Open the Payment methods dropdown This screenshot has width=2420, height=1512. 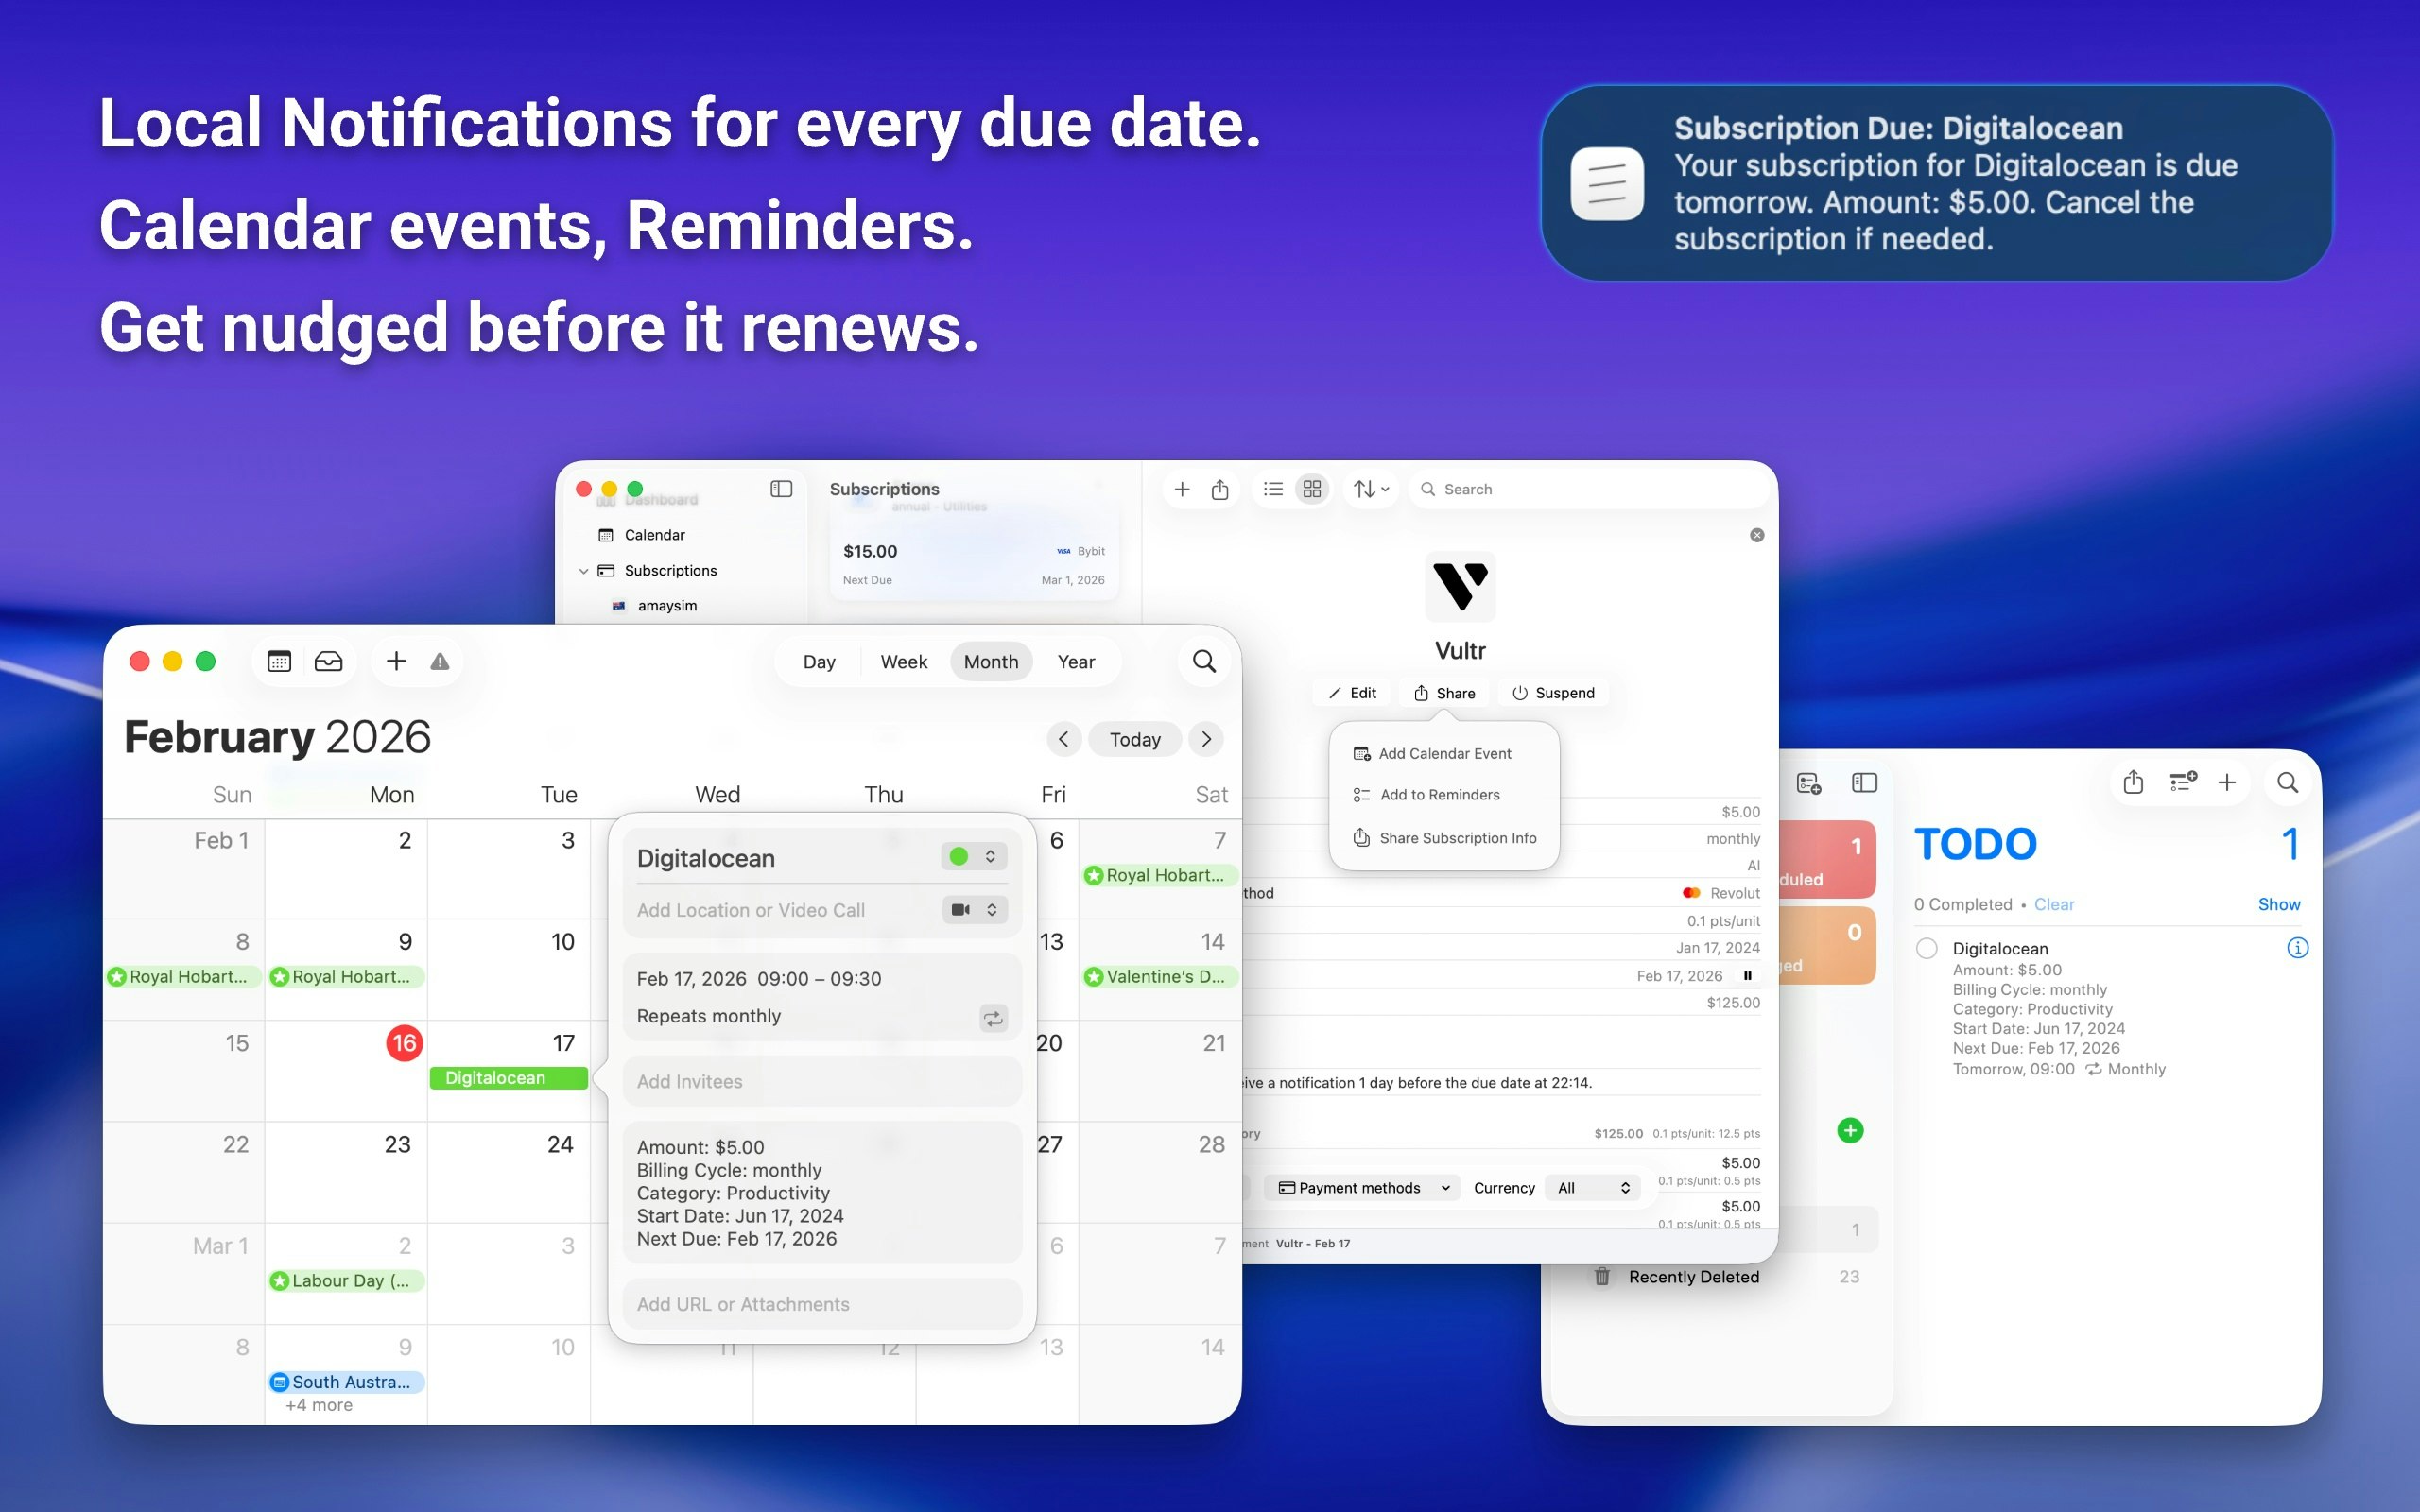click(x=1364, y=1188)
